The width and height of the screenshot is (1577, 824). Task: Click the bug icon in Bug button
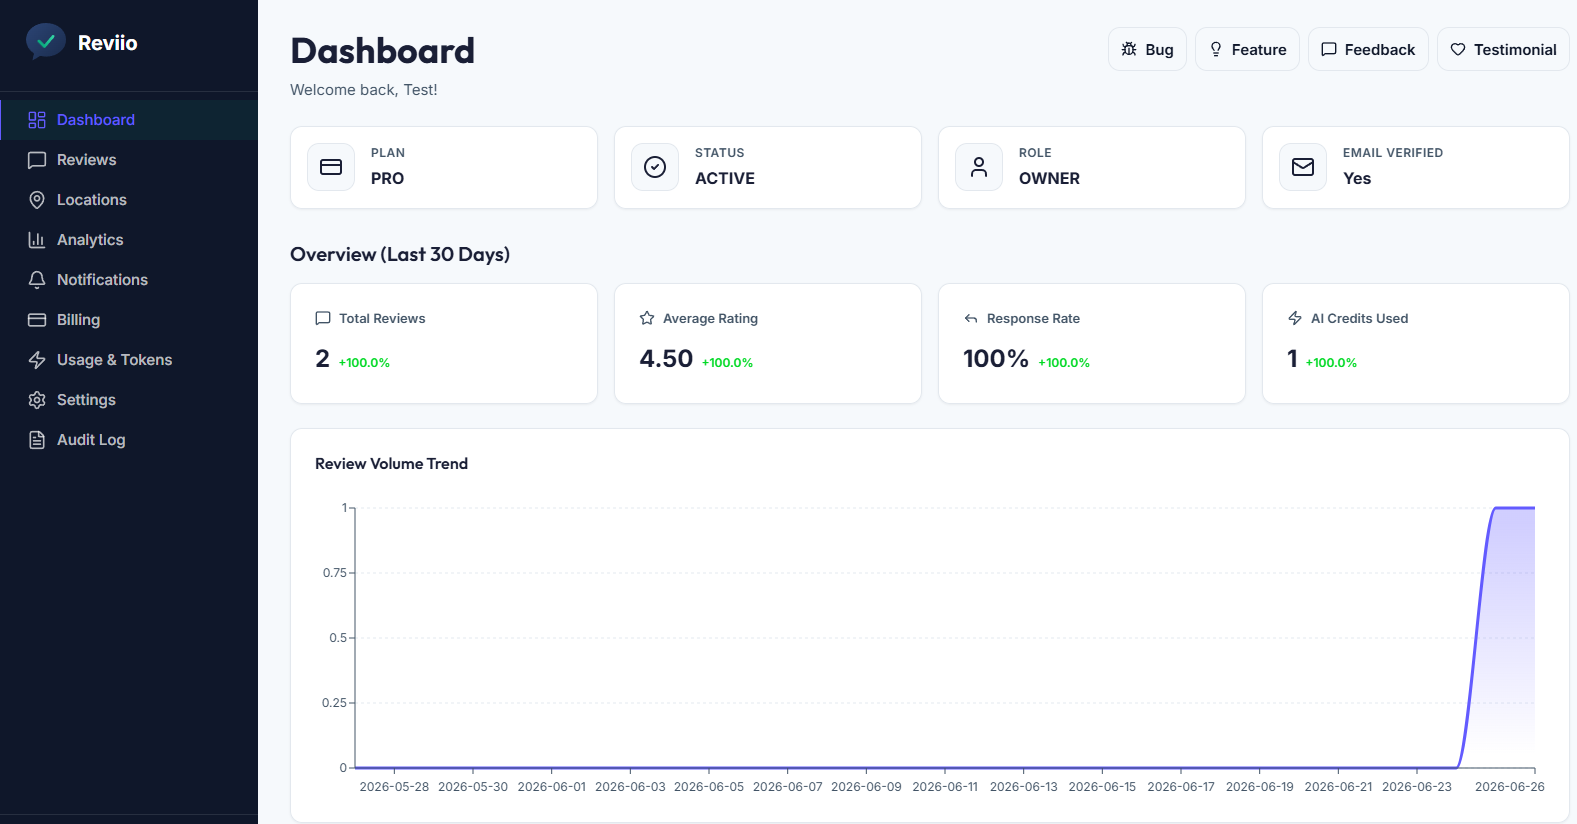[x=1129, y=49]
